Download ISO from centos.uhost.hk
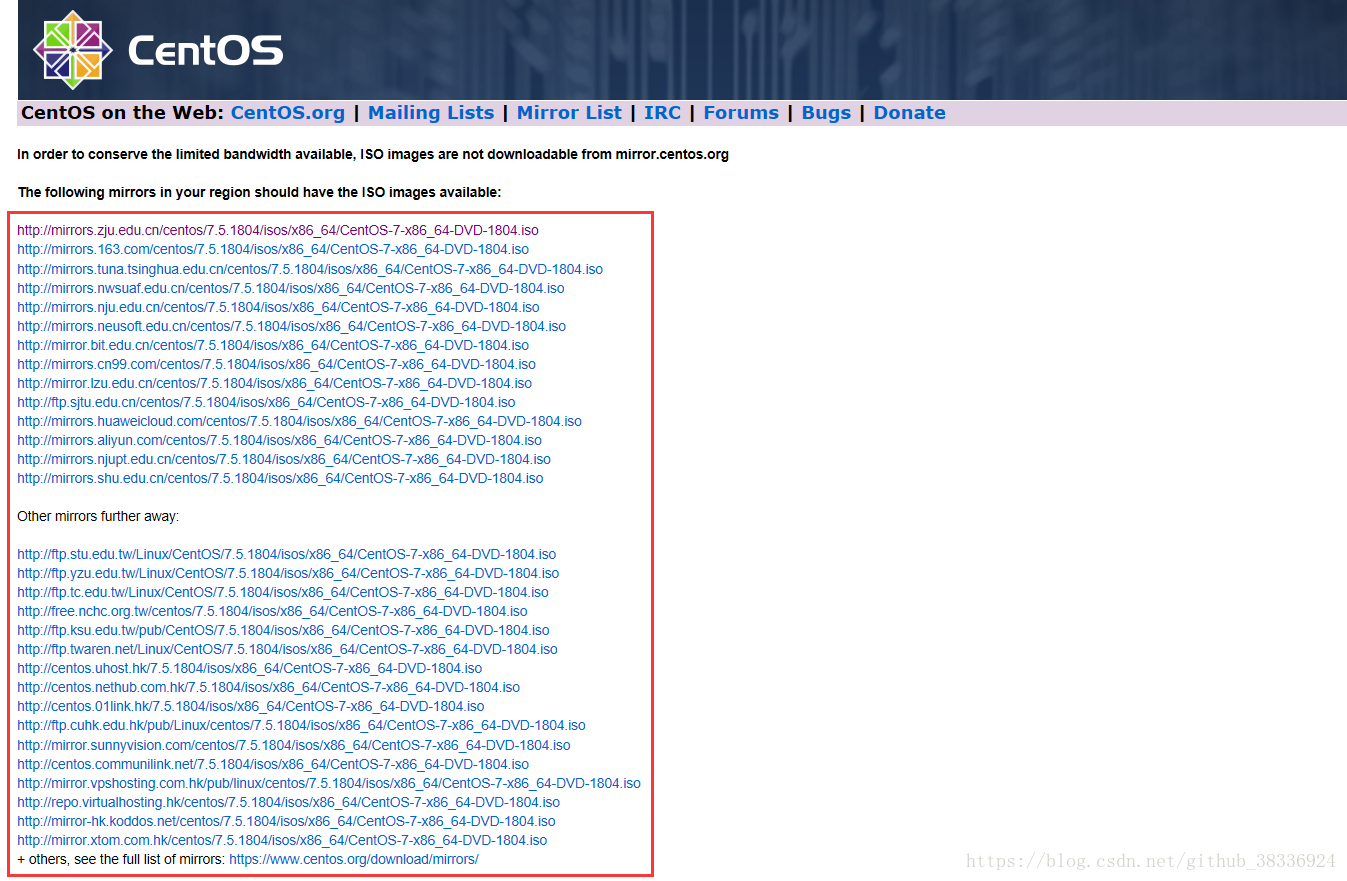Viewport: 1347px width, 881px height. (x=250, y=668)
